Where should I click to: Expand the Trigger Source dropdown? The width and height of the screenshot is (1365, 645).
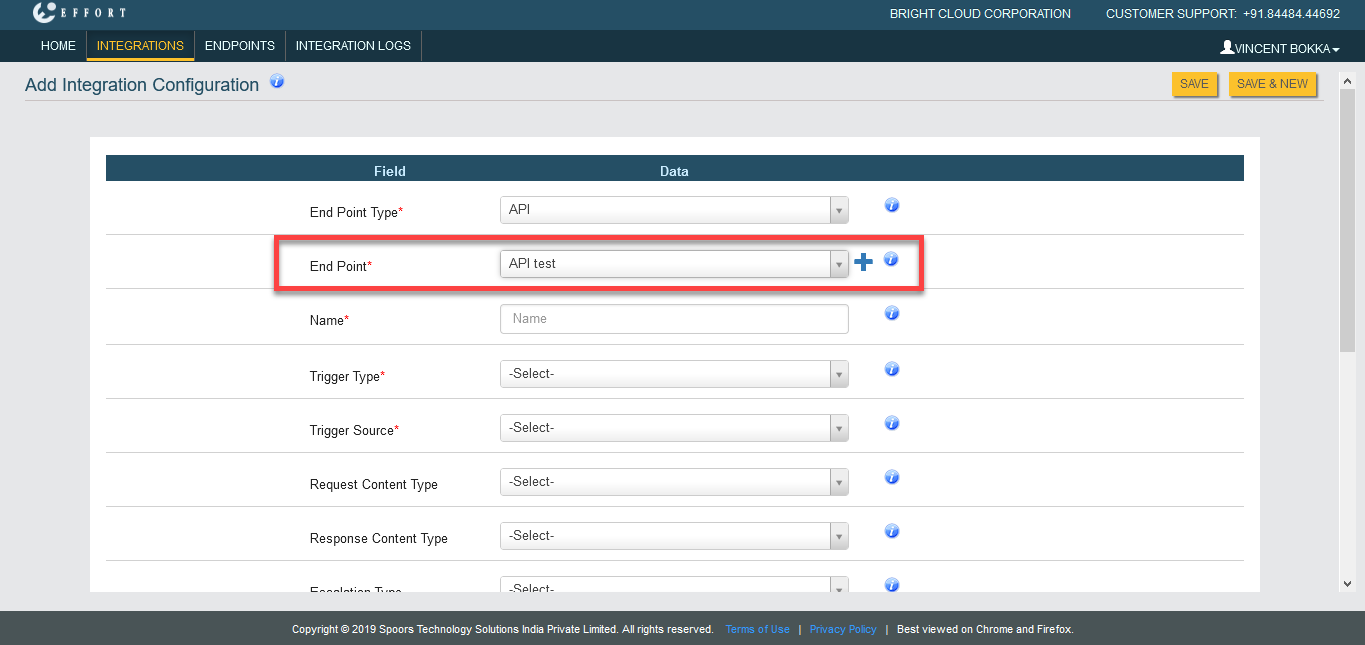[x=673, y=428]
